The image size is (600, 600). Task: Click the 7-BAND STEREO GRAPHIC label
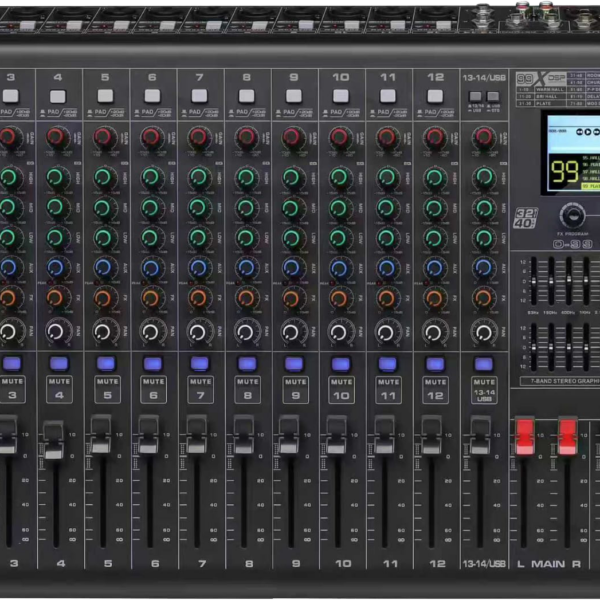(x=565, y=381)
